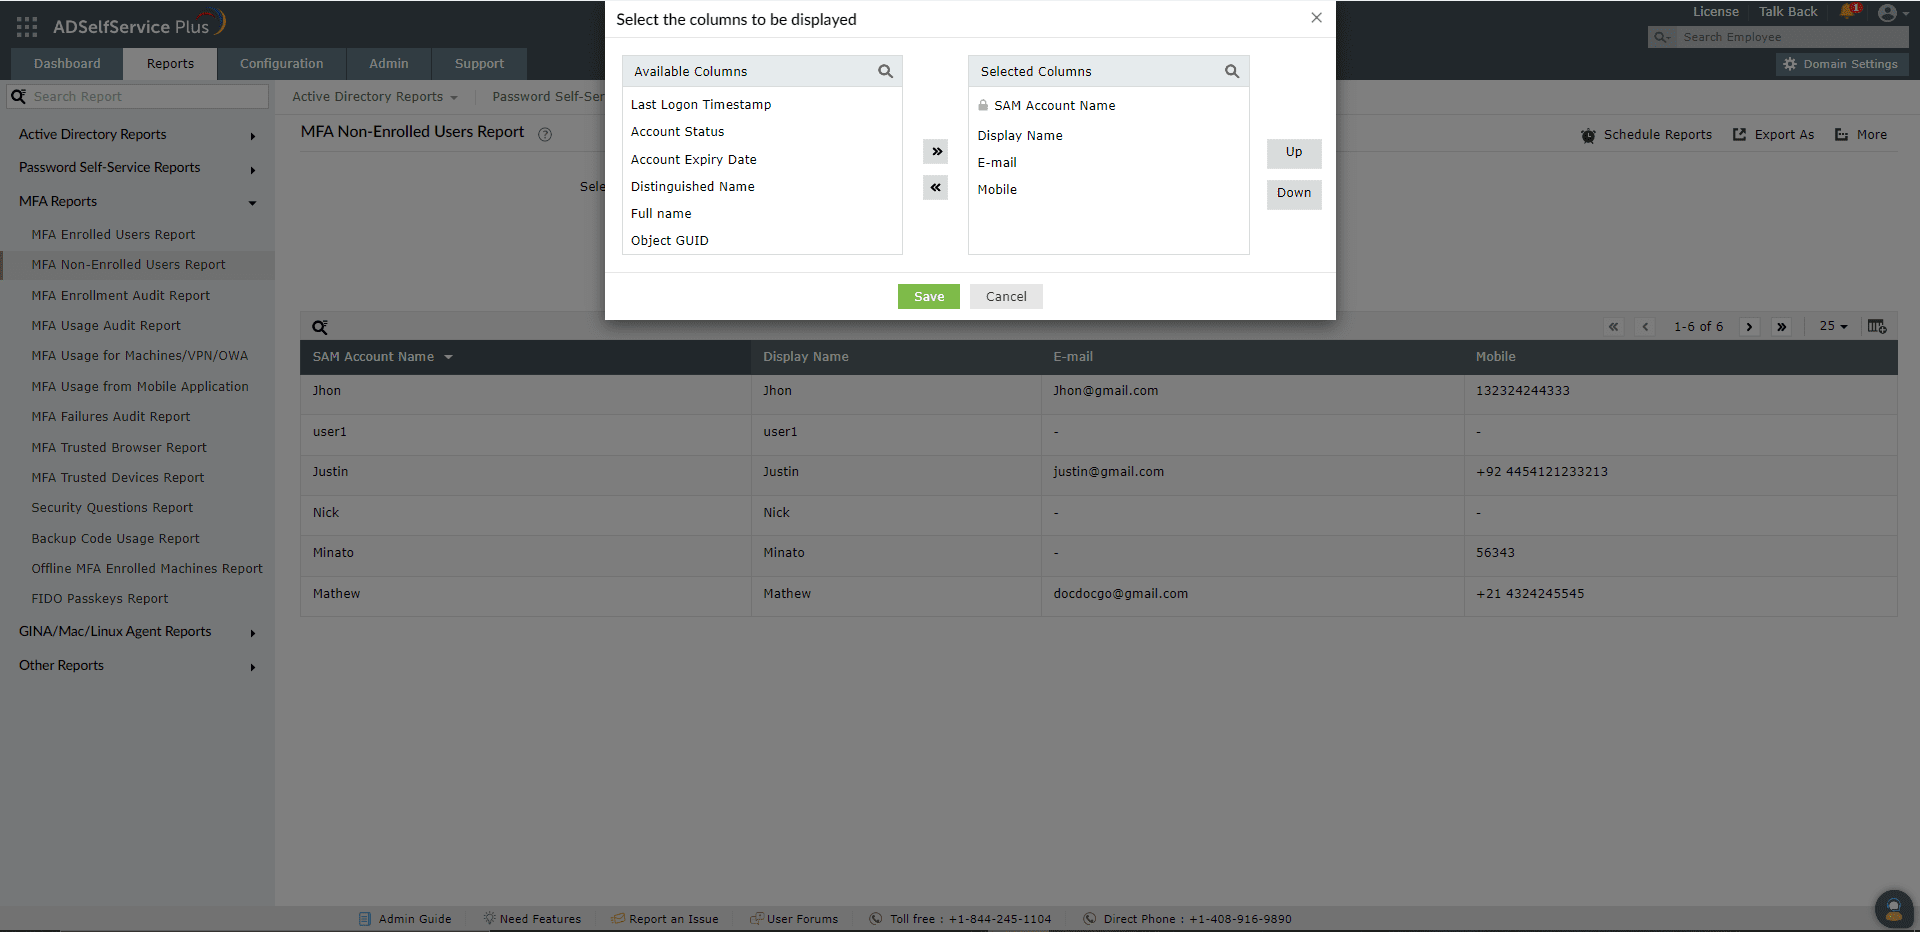Change rows per page 25 dropdown
The image size is (1920, 932).
1833,327
